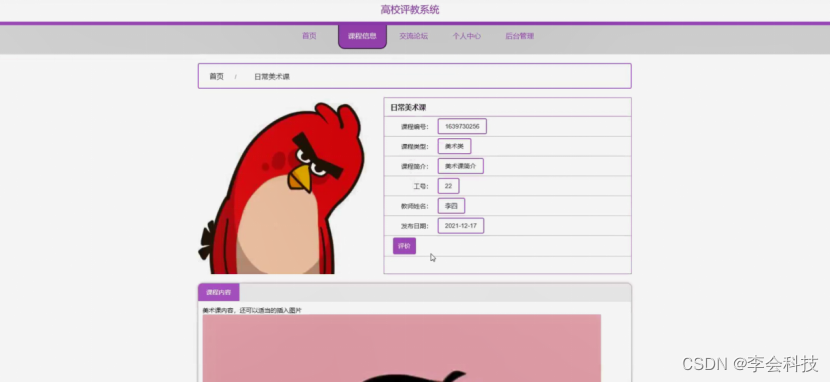Click the course intro value 美术课简介

(x=461, y=166)
